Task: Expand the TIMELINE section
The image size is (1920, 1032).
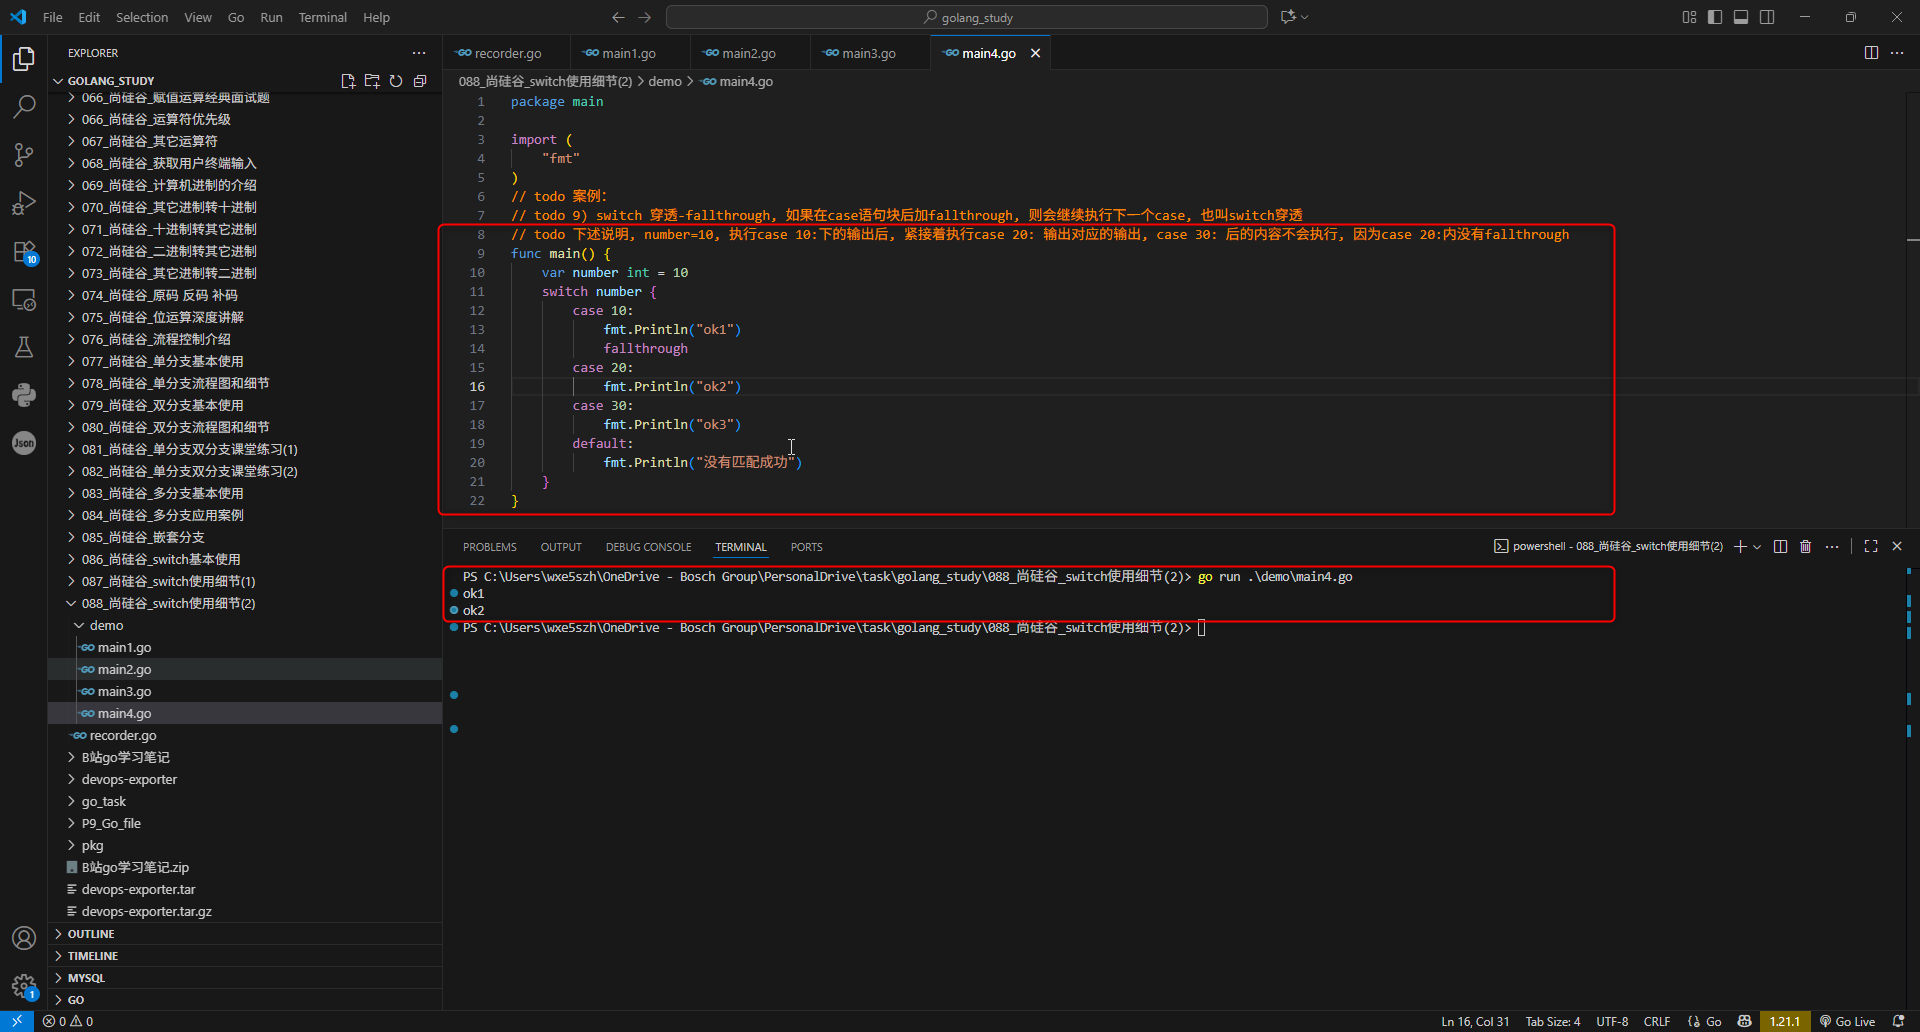Action: pyautogui.click(x=245, y=956)
